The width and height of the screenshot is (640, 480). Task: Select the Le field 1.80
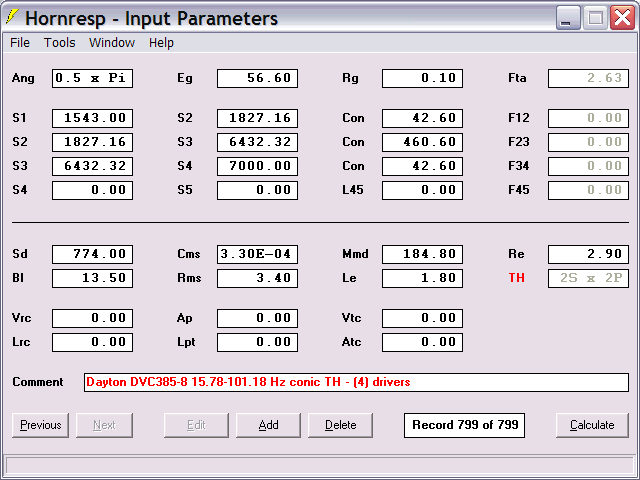422,278
